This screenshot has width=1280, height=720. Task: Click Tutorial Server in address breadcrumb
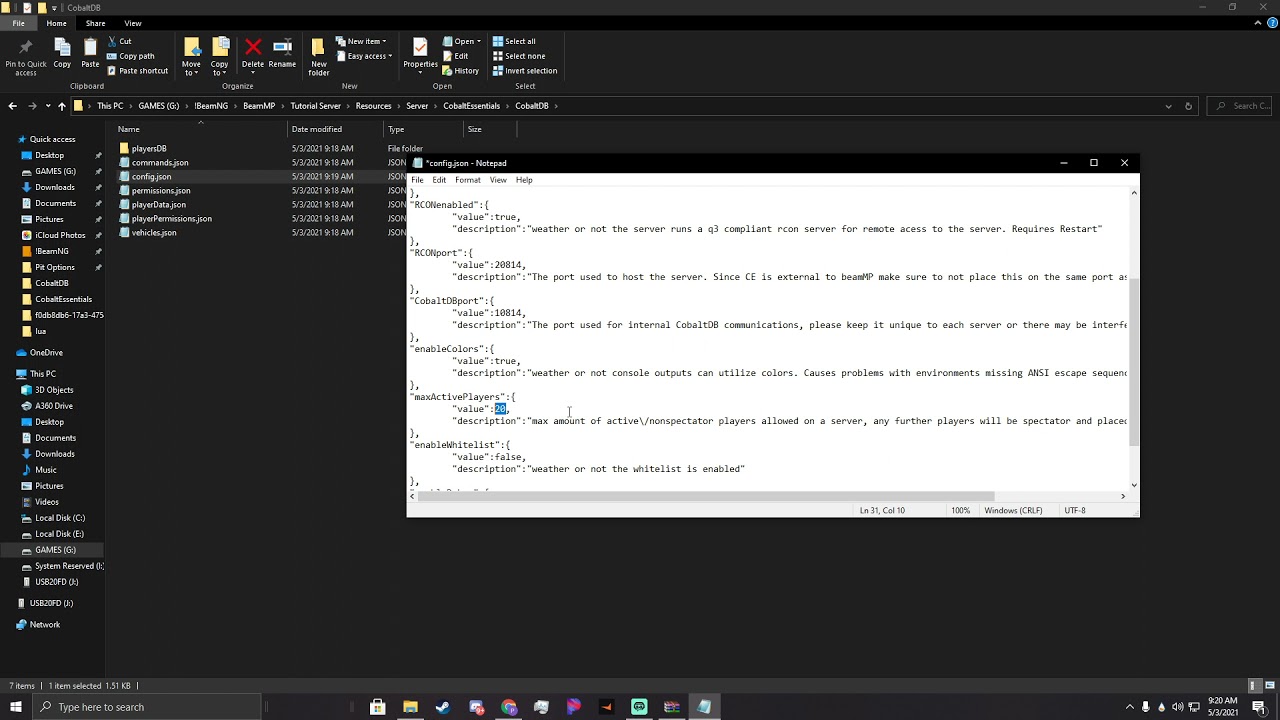pyautogui.click(x=315, y=106)
